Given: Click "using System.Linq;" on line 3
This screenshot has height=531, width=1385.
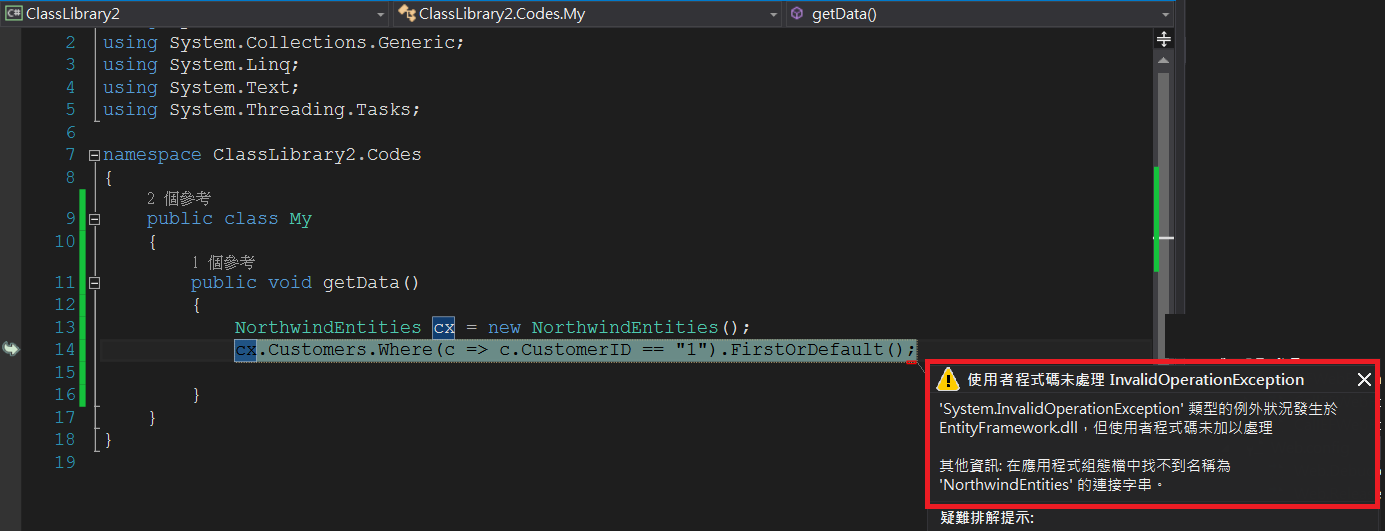Looking at the screenshot, I should click(x=201, y=65).
